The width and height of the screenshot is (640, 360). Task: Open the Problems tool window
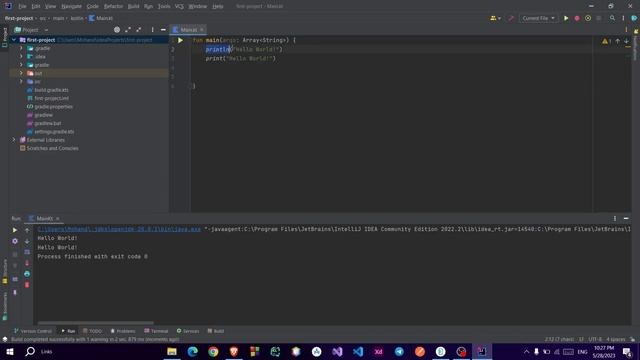[x=123, y=331]
